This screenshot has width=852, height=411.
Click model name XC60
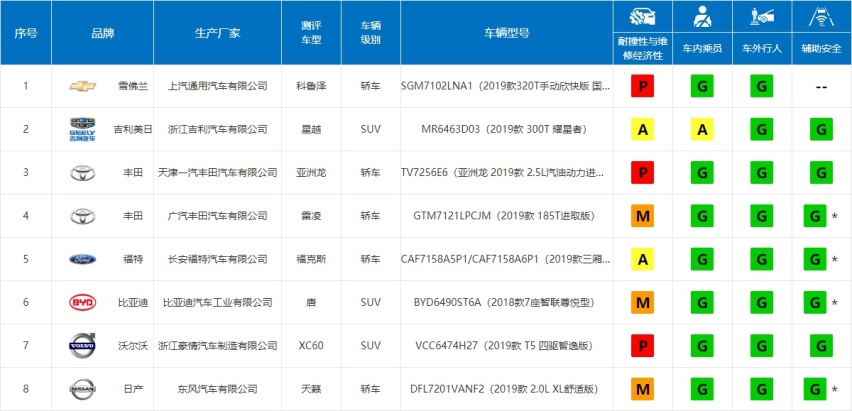(x=311, y=346)
